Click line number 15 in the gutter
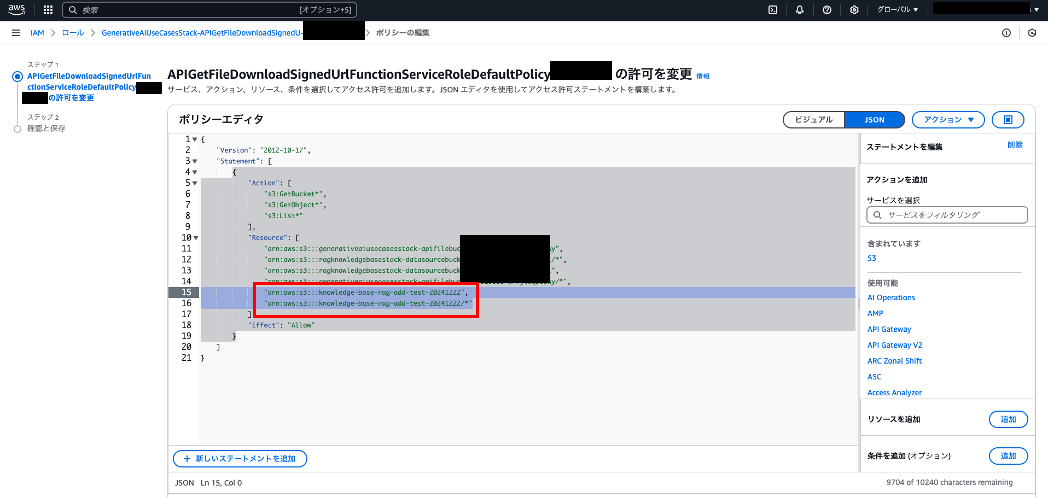Screen dimensions: 1048x497 click(184, 293)
